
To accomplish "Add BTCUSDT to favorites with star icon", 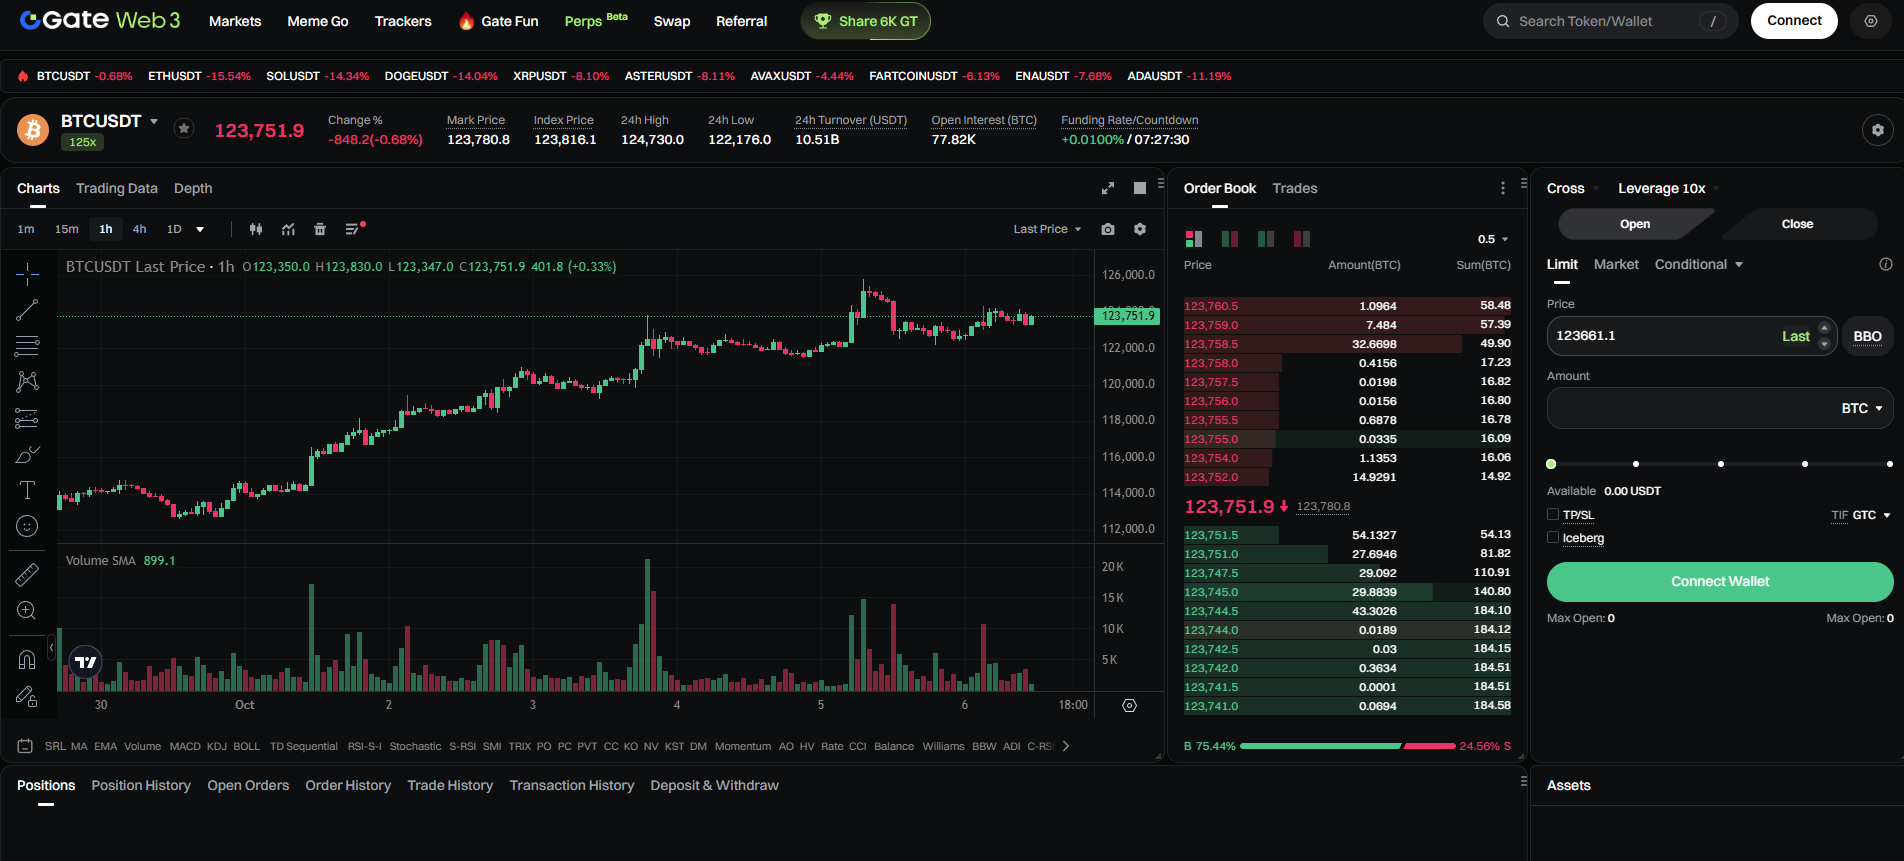I will (x=184, y=128).
